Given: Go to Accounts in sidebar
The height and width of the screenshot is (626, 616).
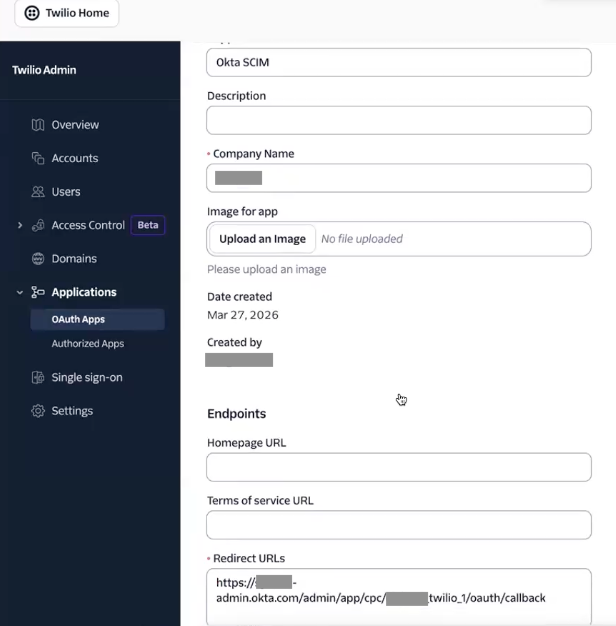Looking at the screenshot, I should (75, 158).
